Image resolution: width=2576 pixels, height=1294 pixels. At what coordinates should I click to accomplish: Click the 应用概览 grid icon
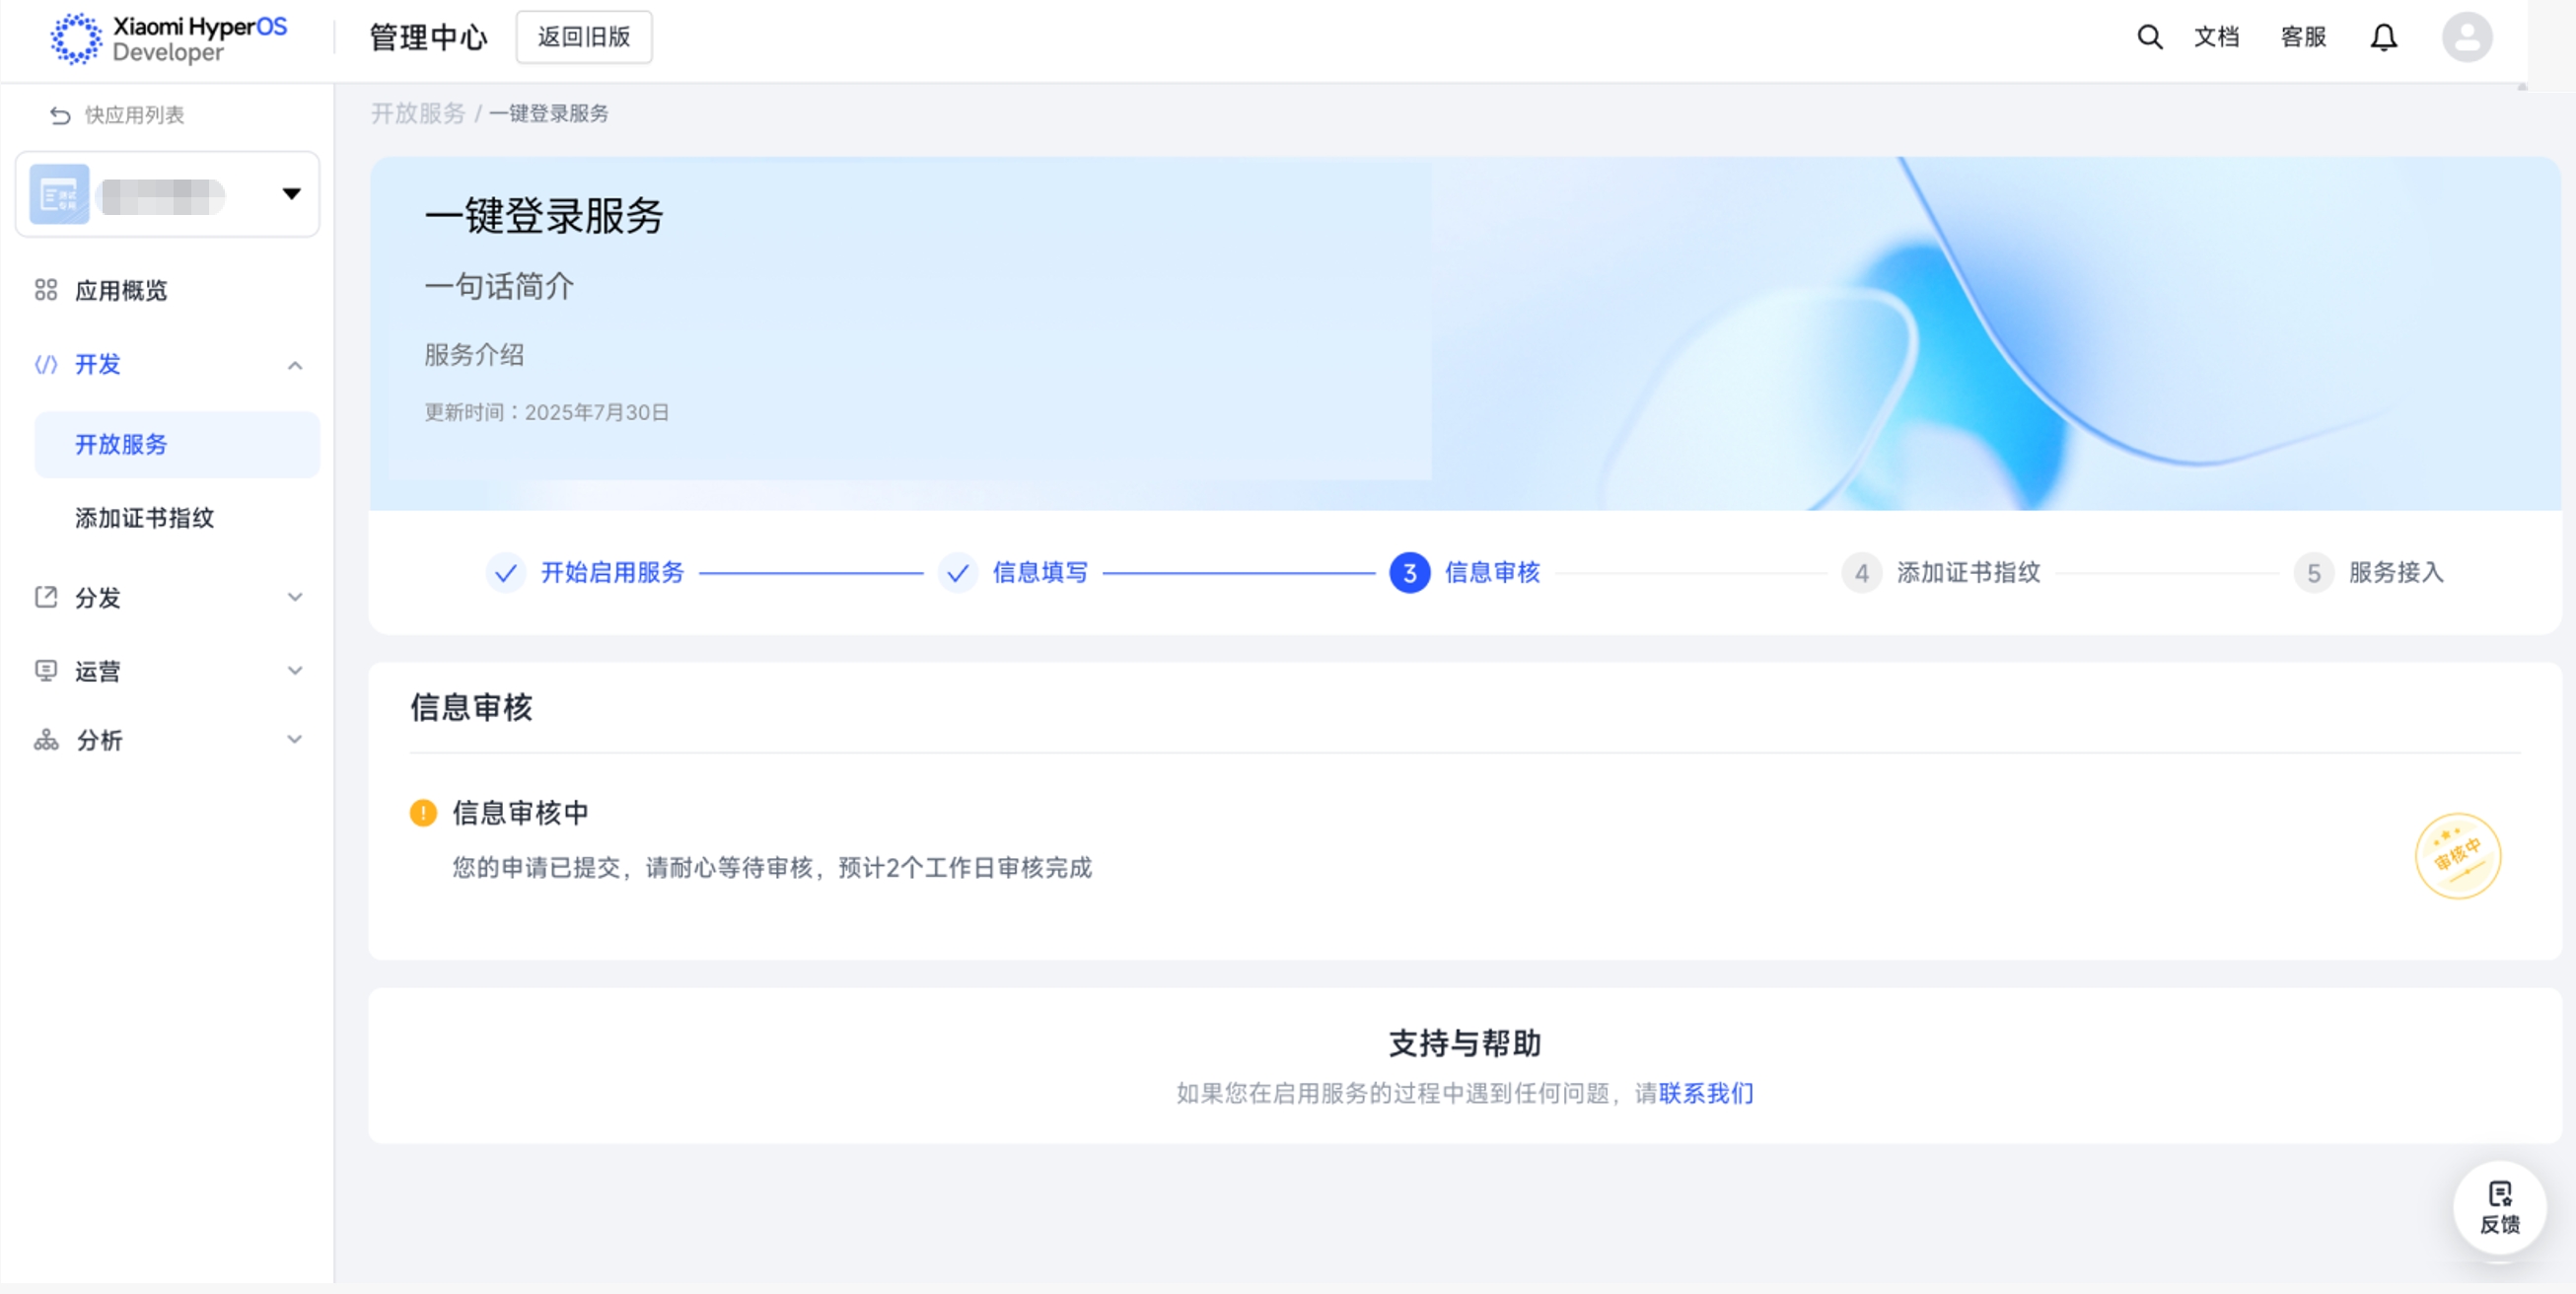tap(46, 290)
